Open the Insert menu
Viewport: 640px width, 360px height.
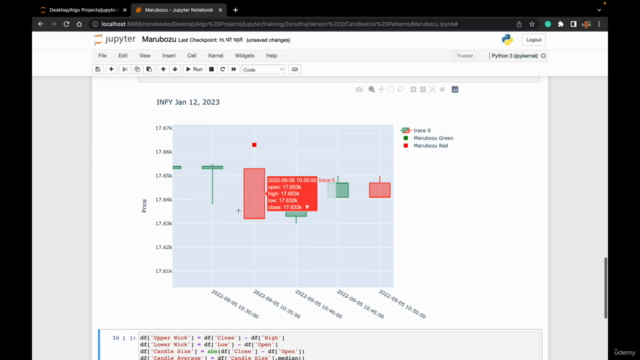tap(169, 56)
